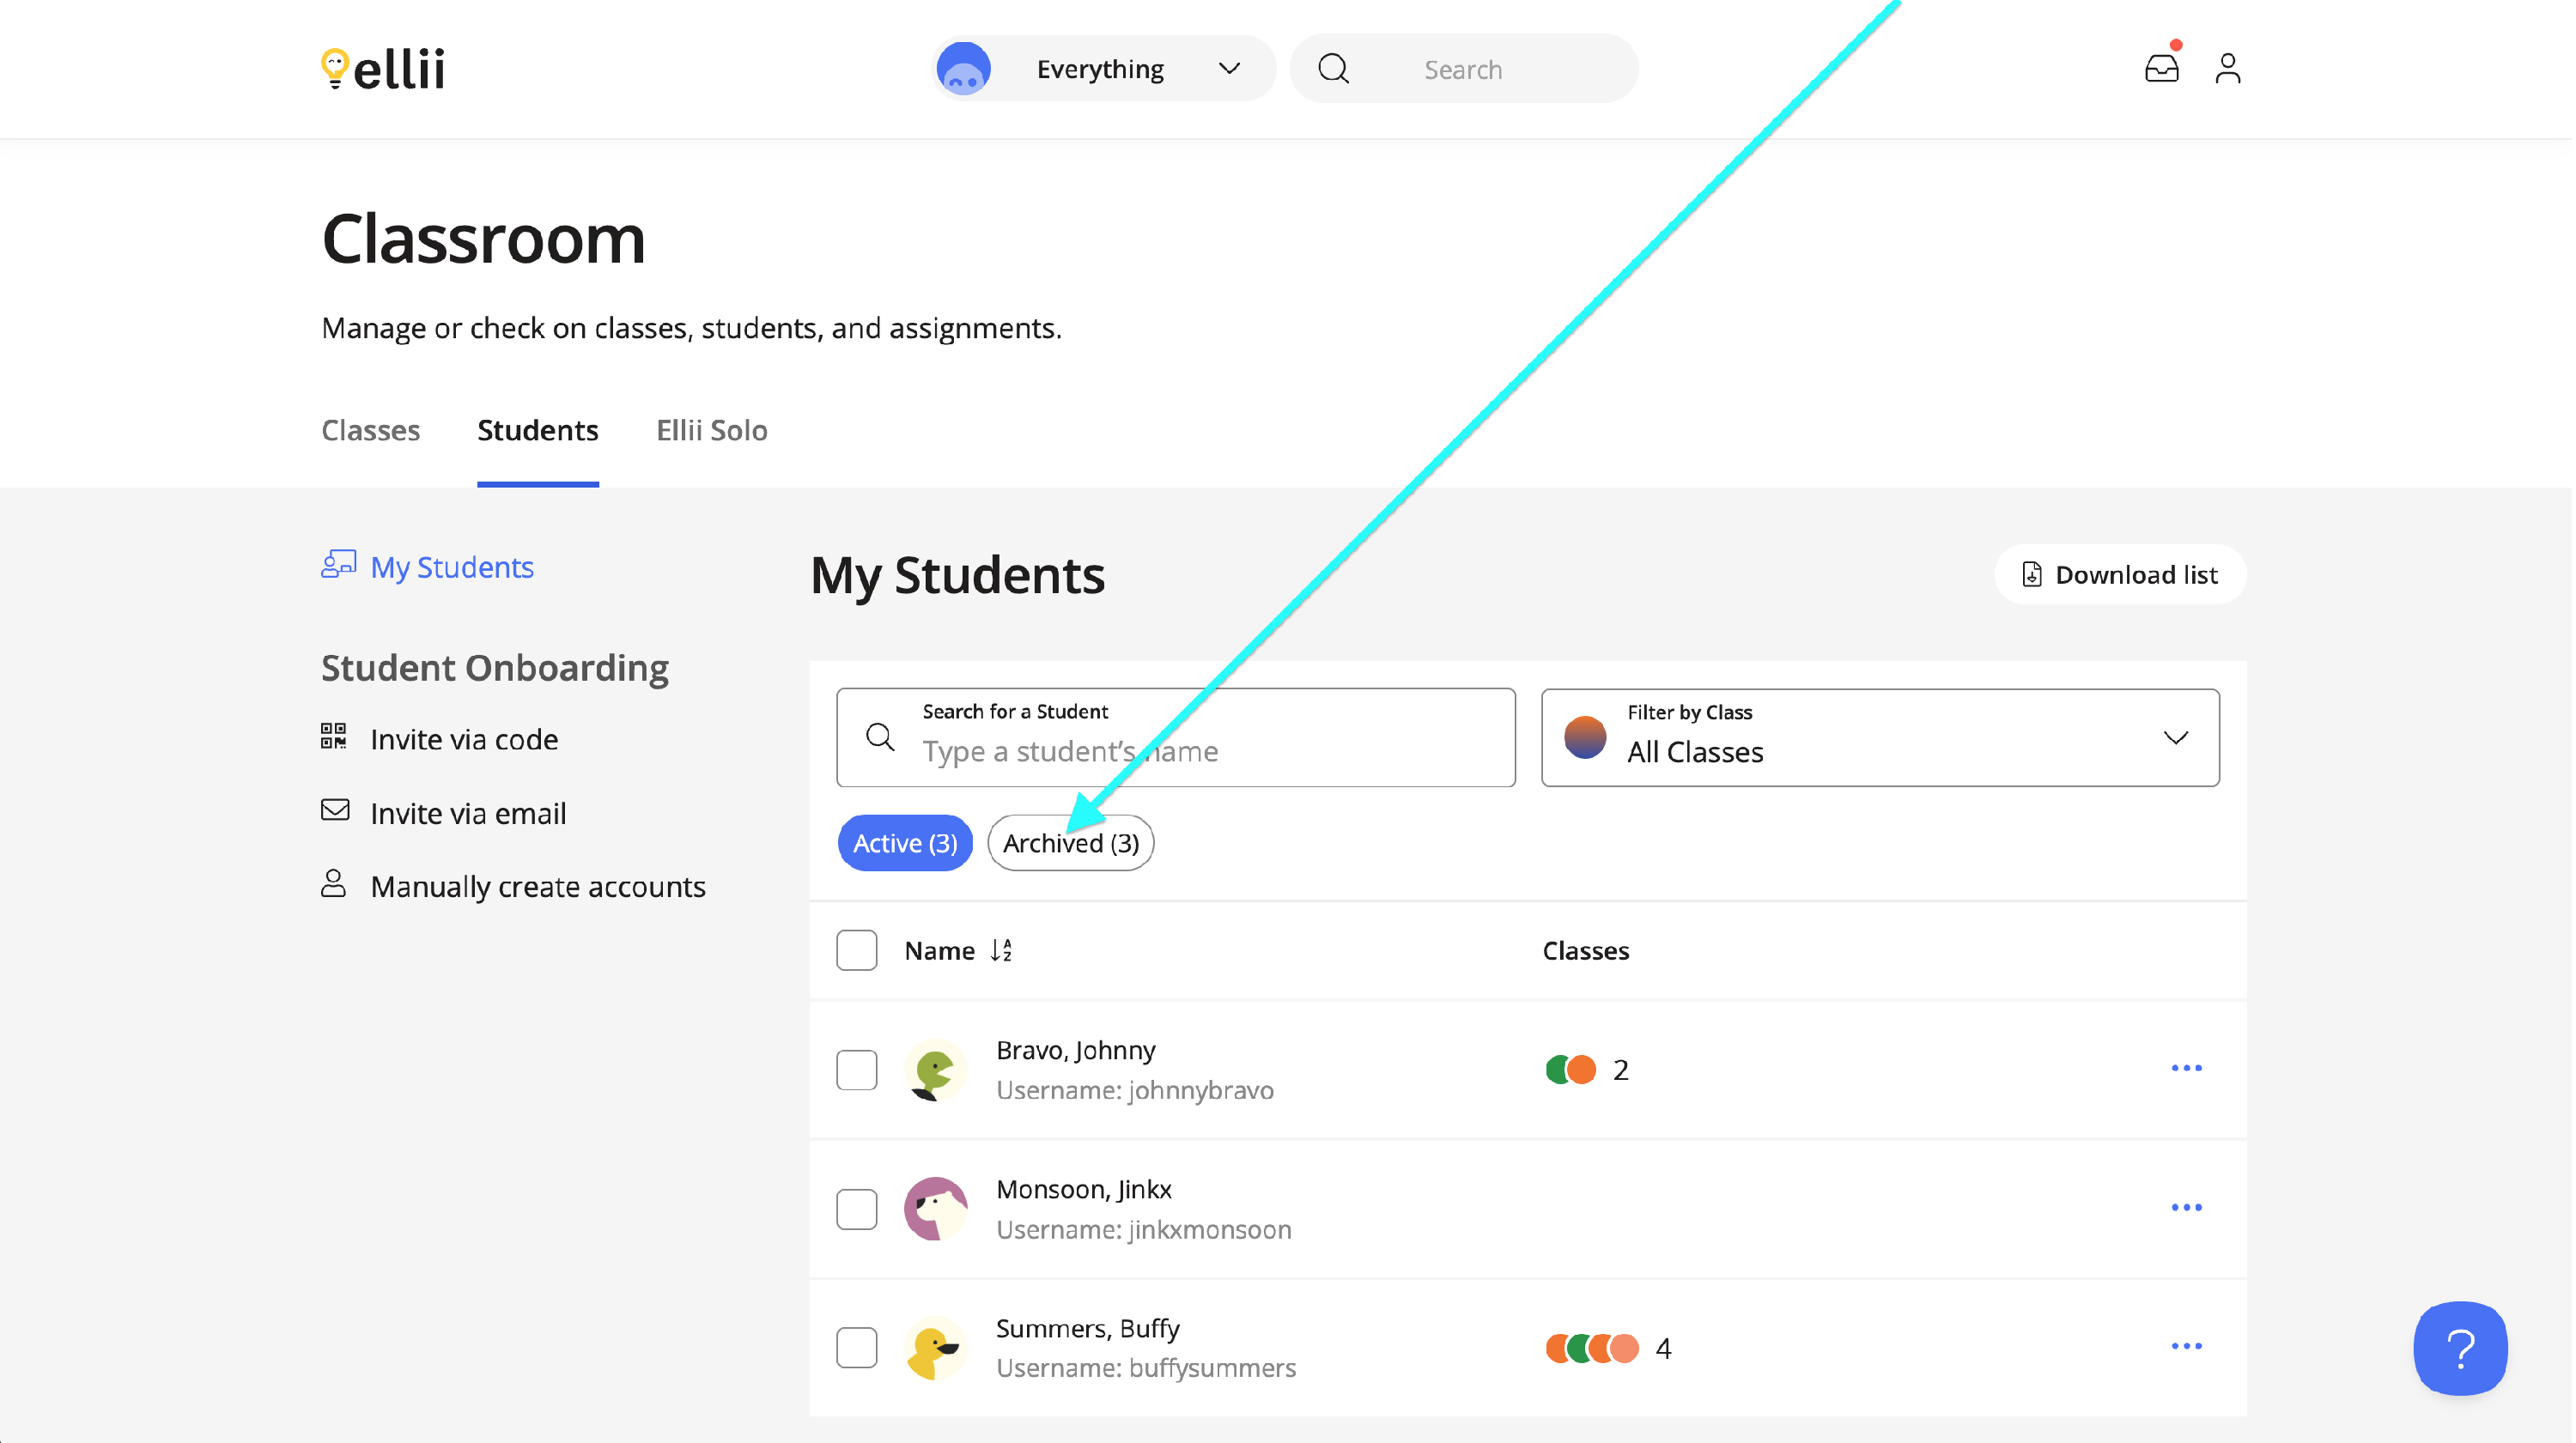The image size is (2576, 1443).
Task: Click Buffy Summers' class color dots
Action: click(1592, 1348)
